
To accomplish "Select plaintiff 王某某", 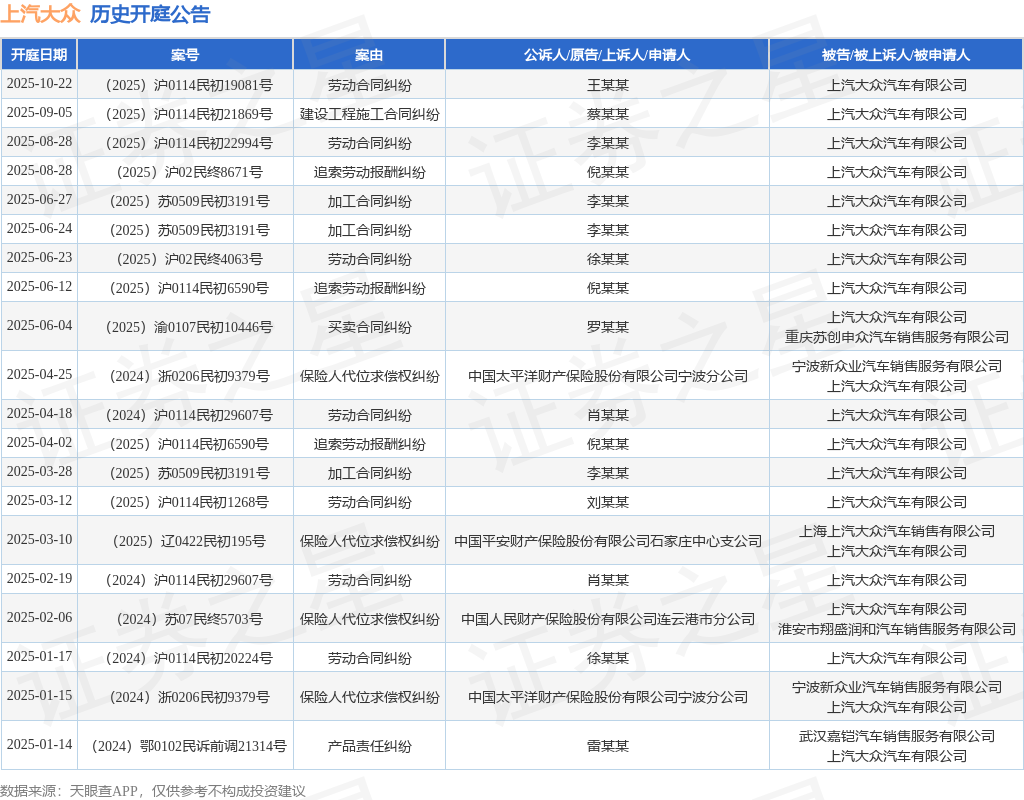I will point(607,85).
